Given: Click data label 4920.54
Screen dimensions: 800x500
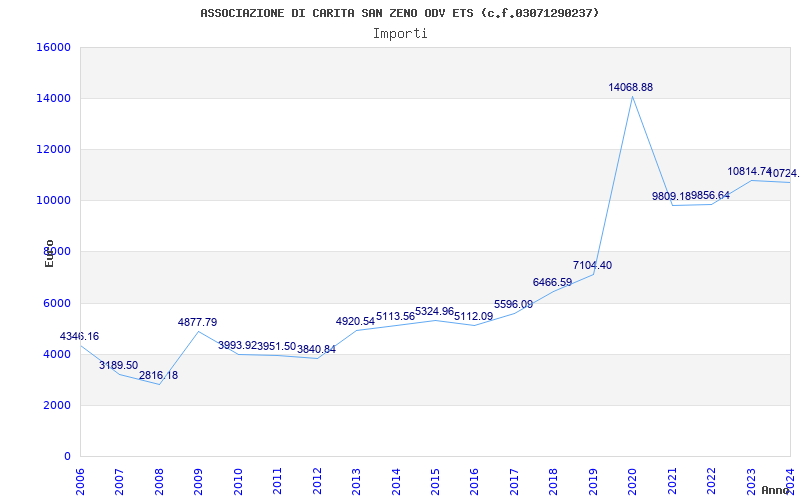Looking at the screenshot, I should pos(356,321).
